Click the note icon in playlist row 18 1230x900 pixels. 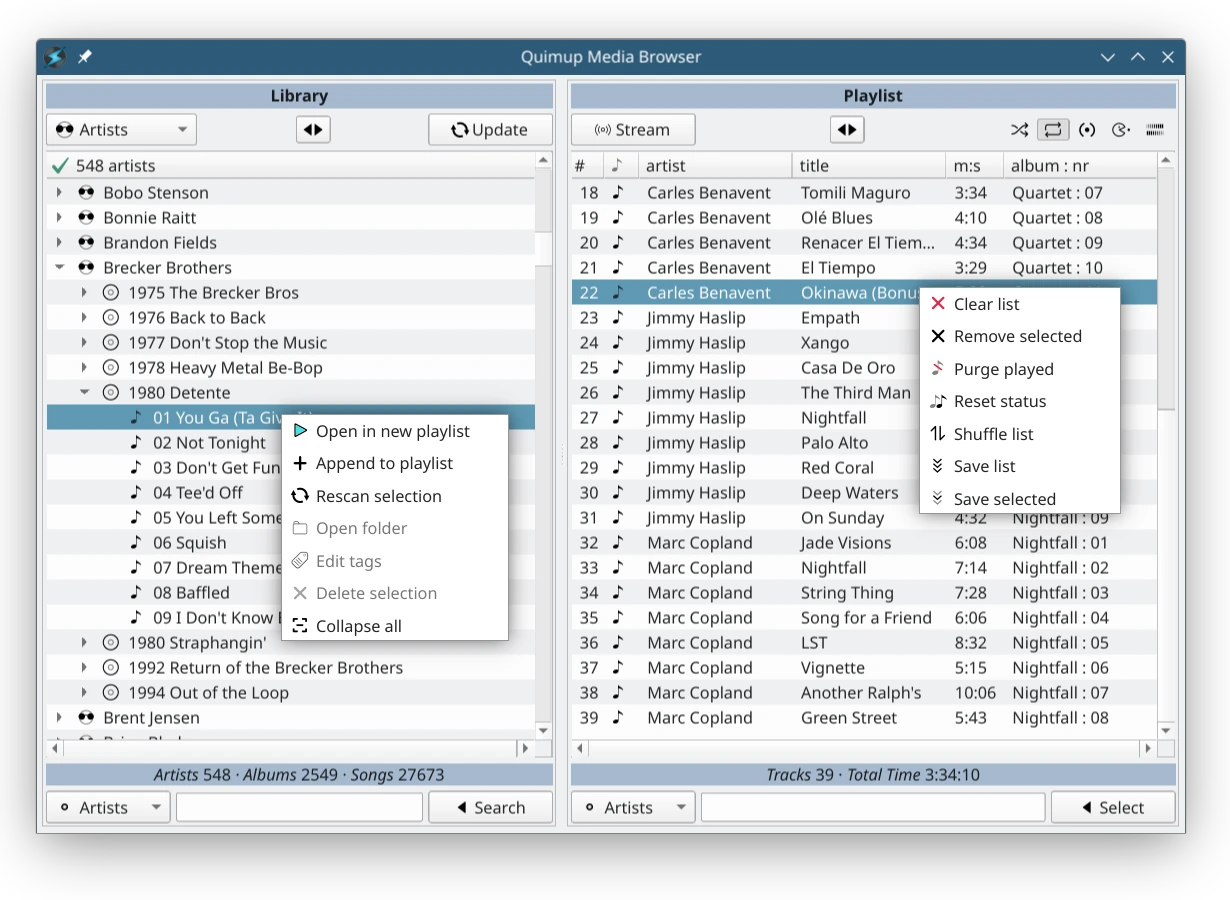point(618,193)
